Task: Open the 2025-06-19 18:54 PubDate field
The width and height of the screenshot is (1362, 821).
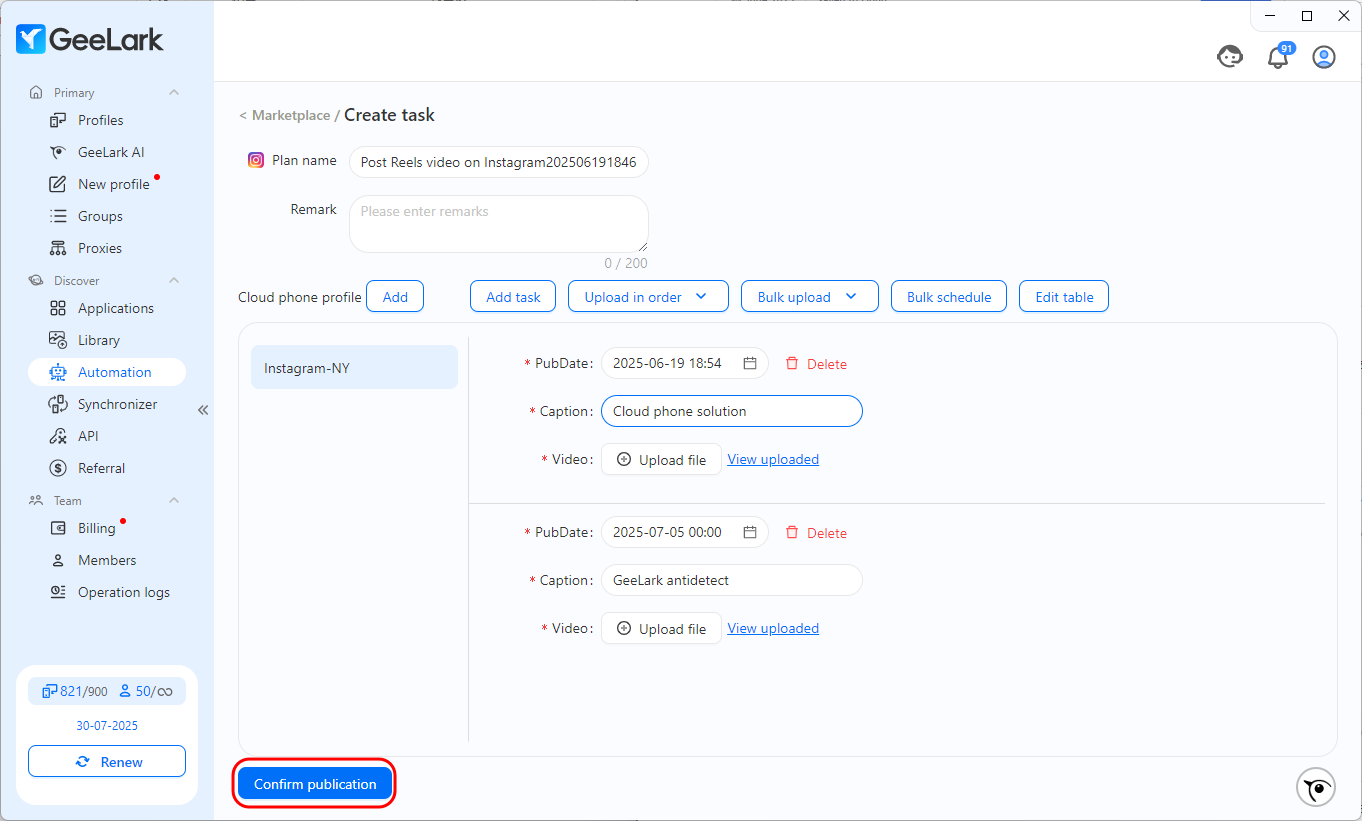Action: 684,363
